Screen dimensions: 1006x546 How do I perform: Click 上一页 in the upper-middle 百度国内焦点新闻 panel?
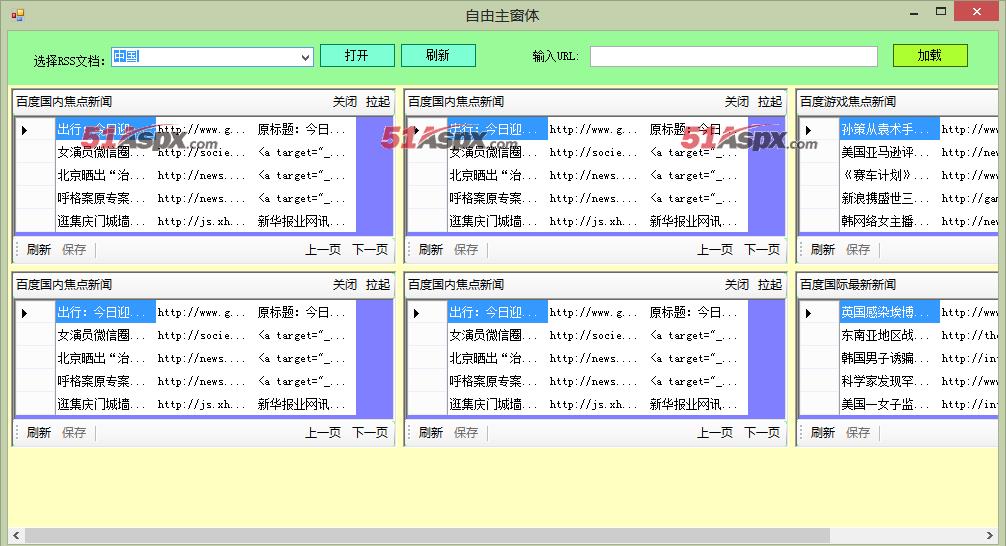pos(715,250)
